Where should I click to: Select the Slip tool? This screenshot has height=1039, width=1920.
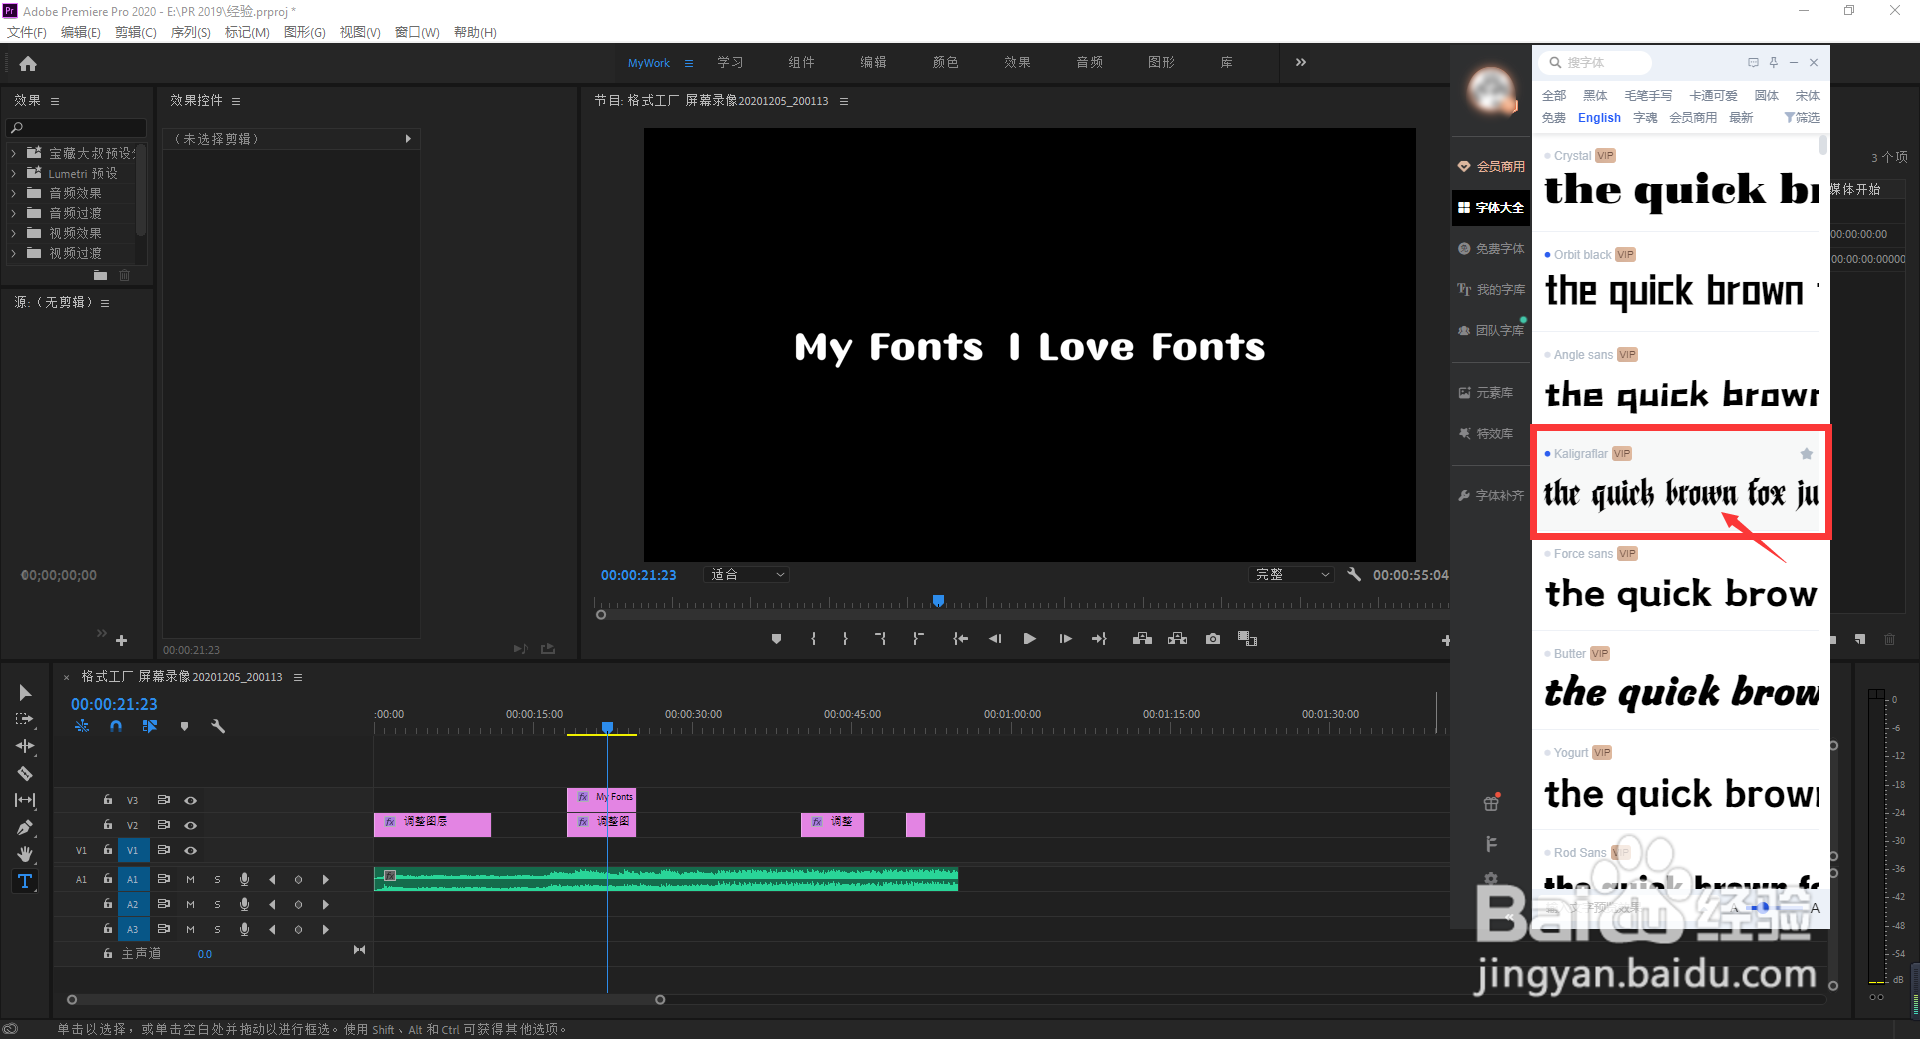click(x=25, y=800)
